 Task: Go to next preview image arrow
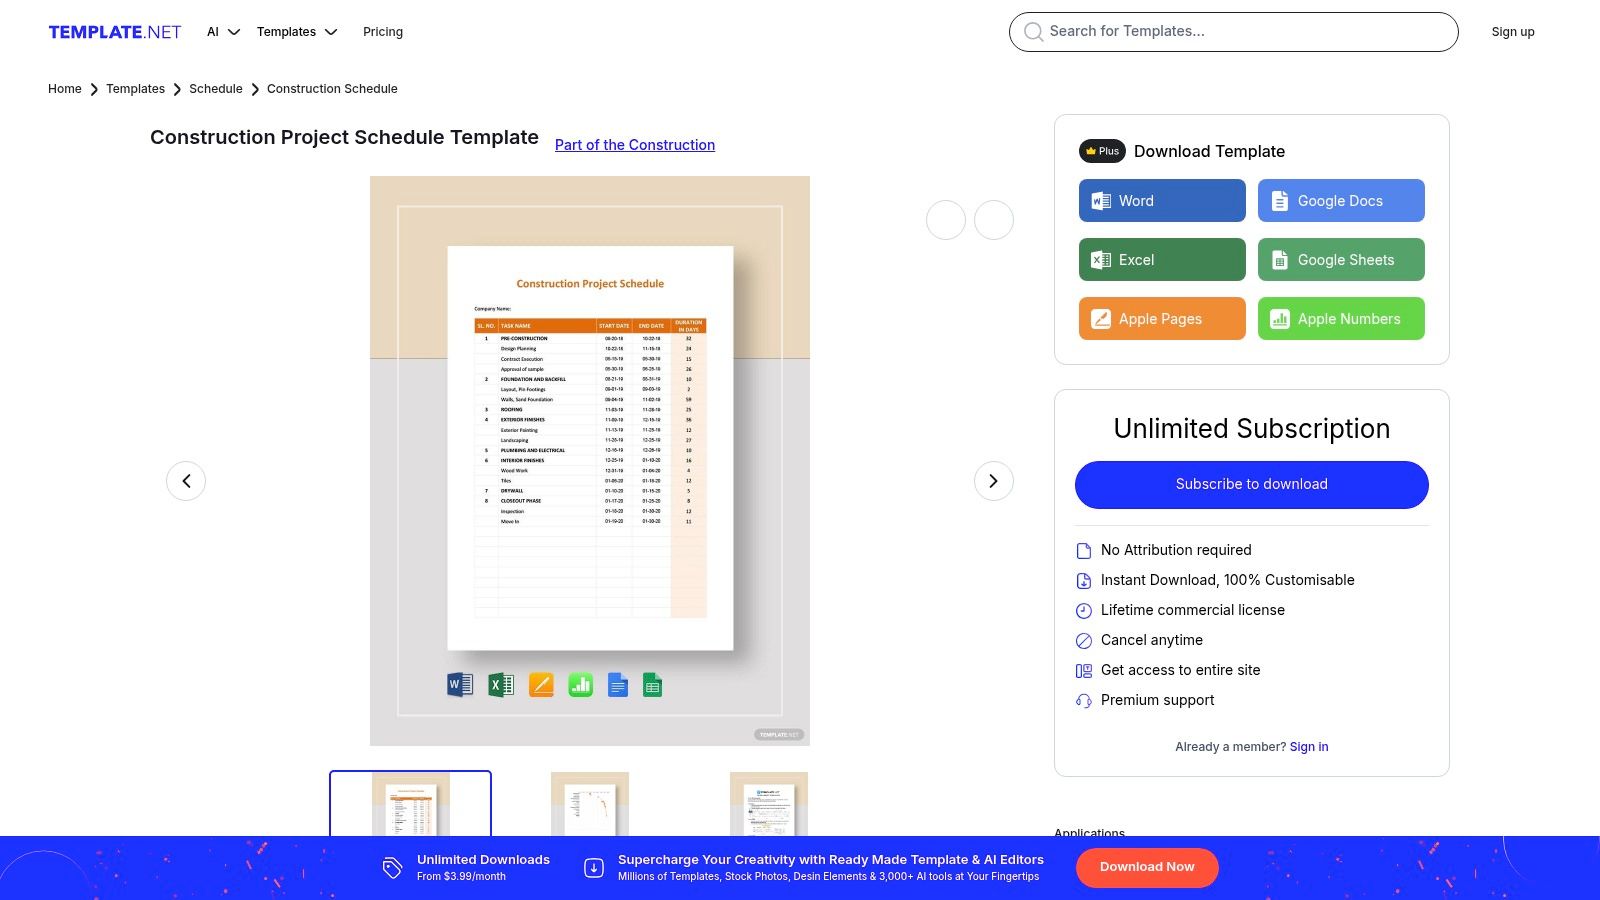pos(993,481)
